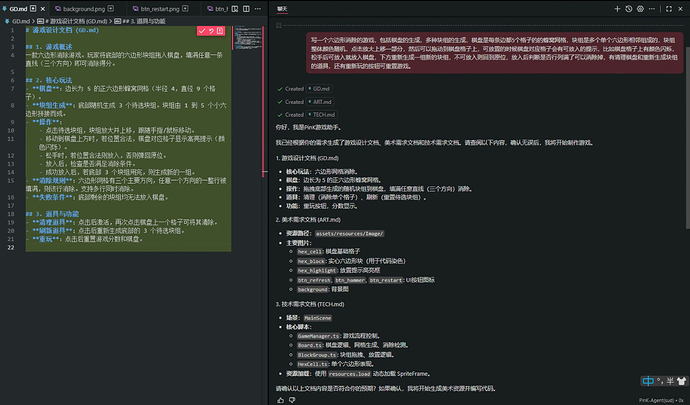Viewport: 690px width, 405px height.
Task: Switch IME Chinese mode indicator 中
Action: pyautogui.click(x=648, y=381)
